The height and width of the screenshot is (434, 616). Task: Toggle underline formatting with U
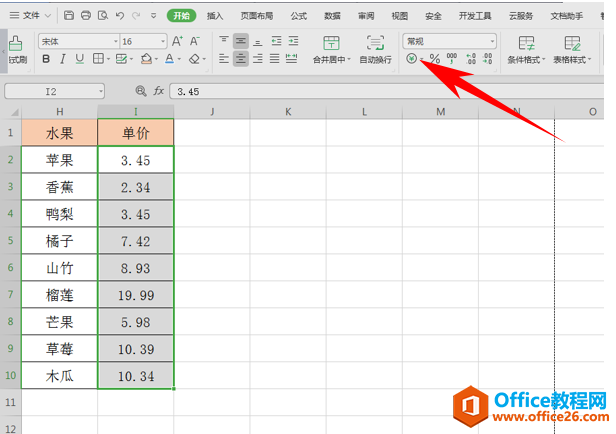click(80, 59)
